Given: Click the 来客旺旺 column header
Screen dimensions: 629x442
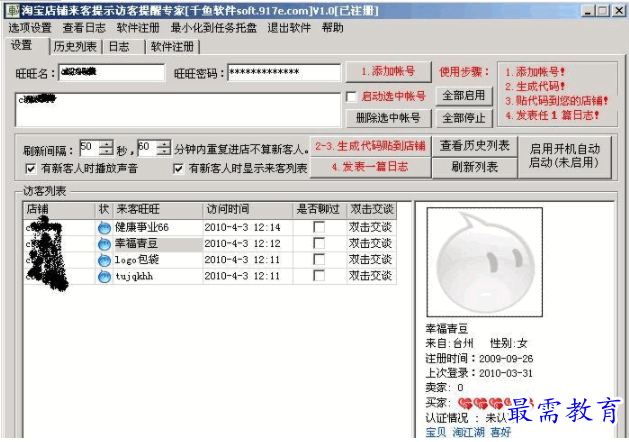Looking at the screenshot, I should (x=158, y=209).
